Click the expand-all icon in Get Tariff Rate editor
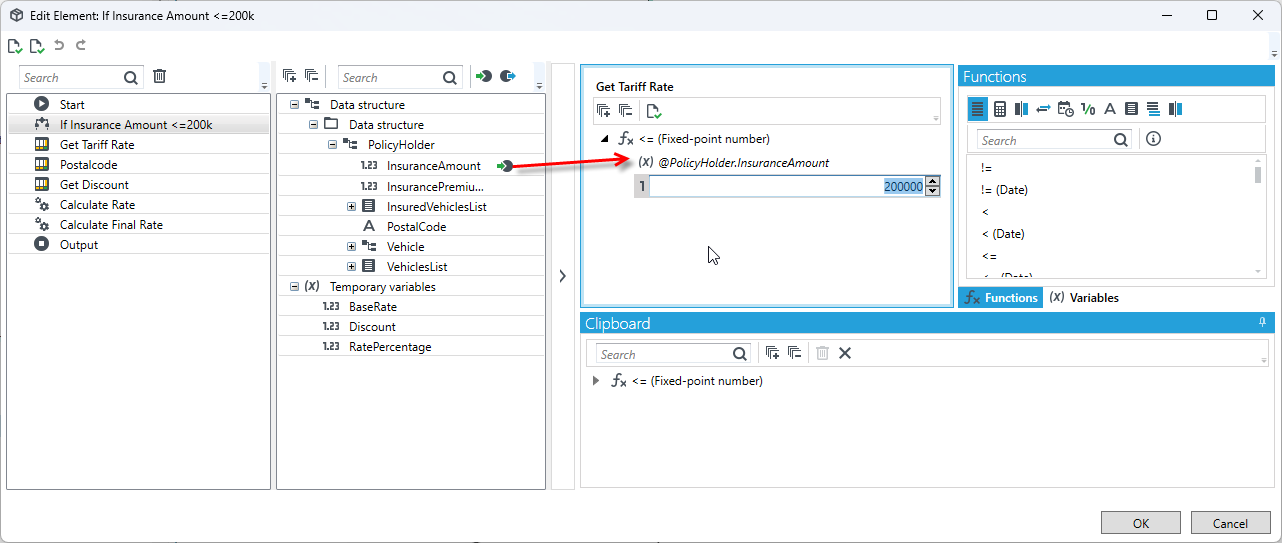Screen dimensions: 1282x543 coord(603,111)
